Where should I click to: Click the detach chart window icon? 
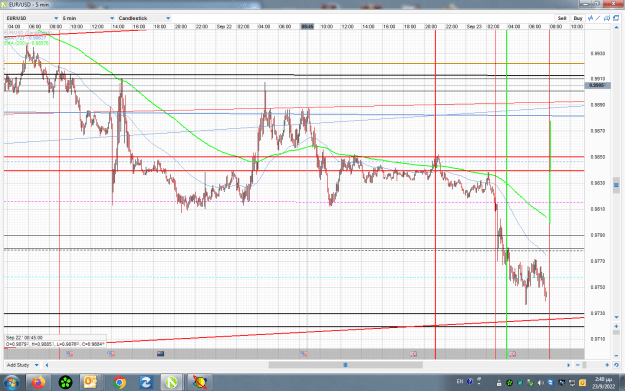(x=616, y=18)
